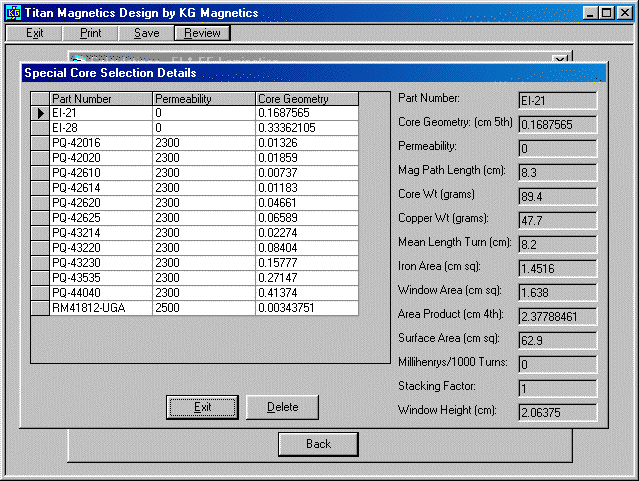Click the Mean Length Turn field 8.2
The height and width of the screenshot is (481, 639).
pos(558,245)
